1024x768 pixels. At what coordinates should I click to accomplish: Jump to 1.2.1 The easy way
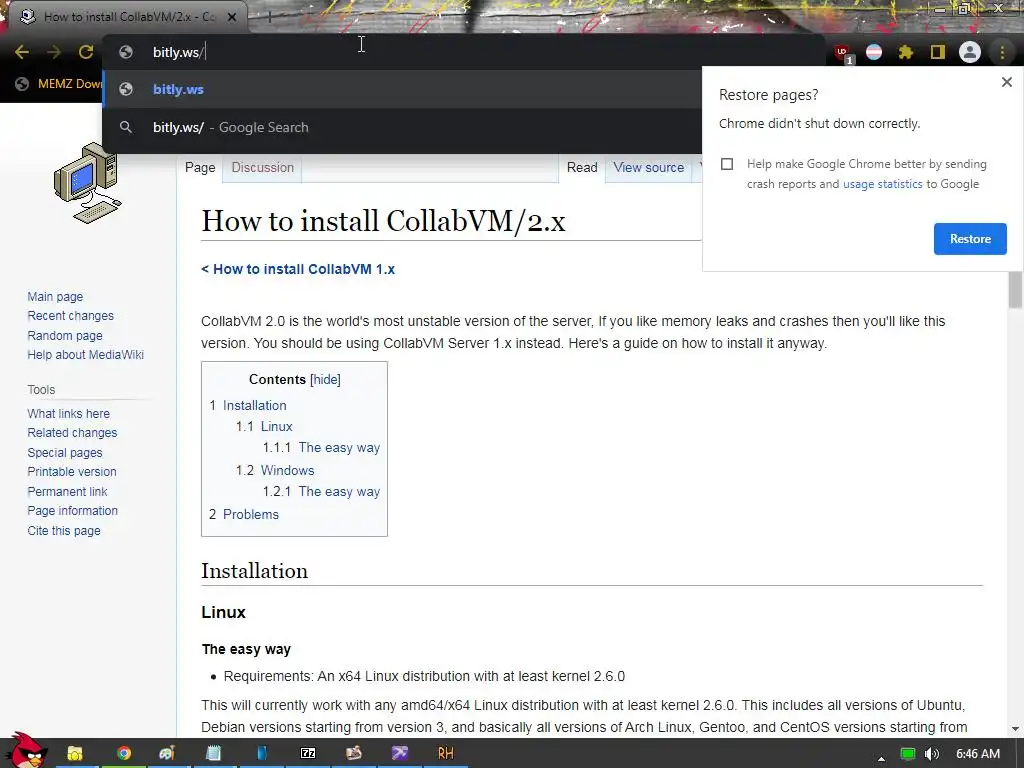click(x=321, y=492)
